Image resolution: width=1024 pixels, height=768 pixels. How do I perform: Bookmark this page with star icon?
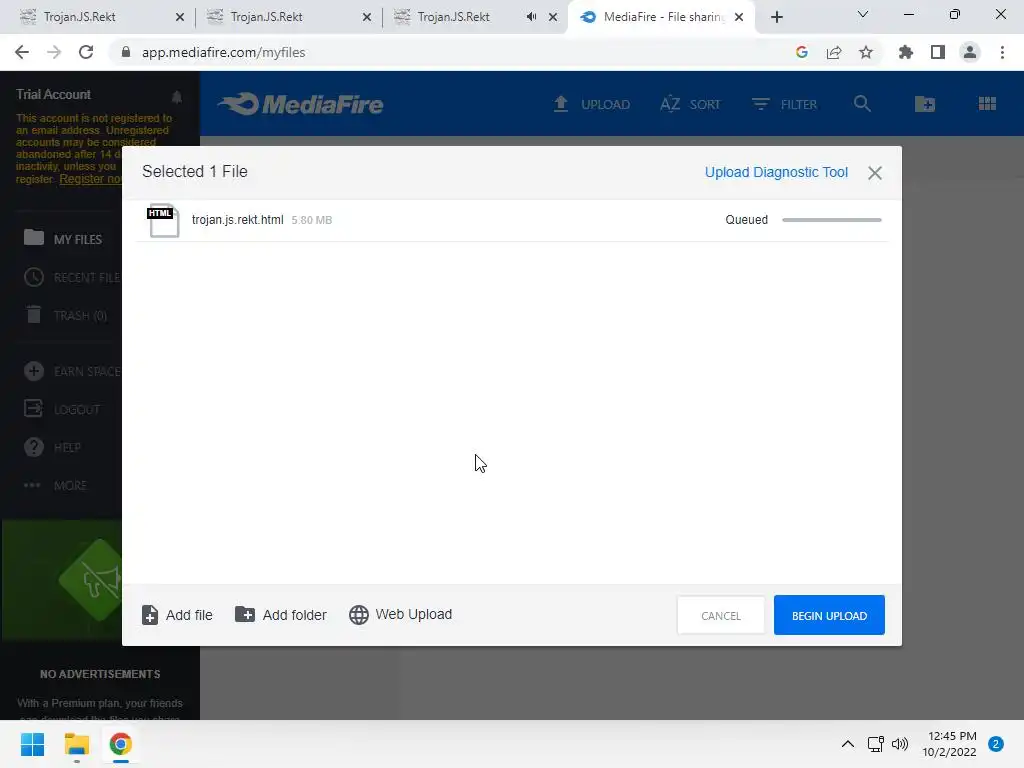point(866,52)
